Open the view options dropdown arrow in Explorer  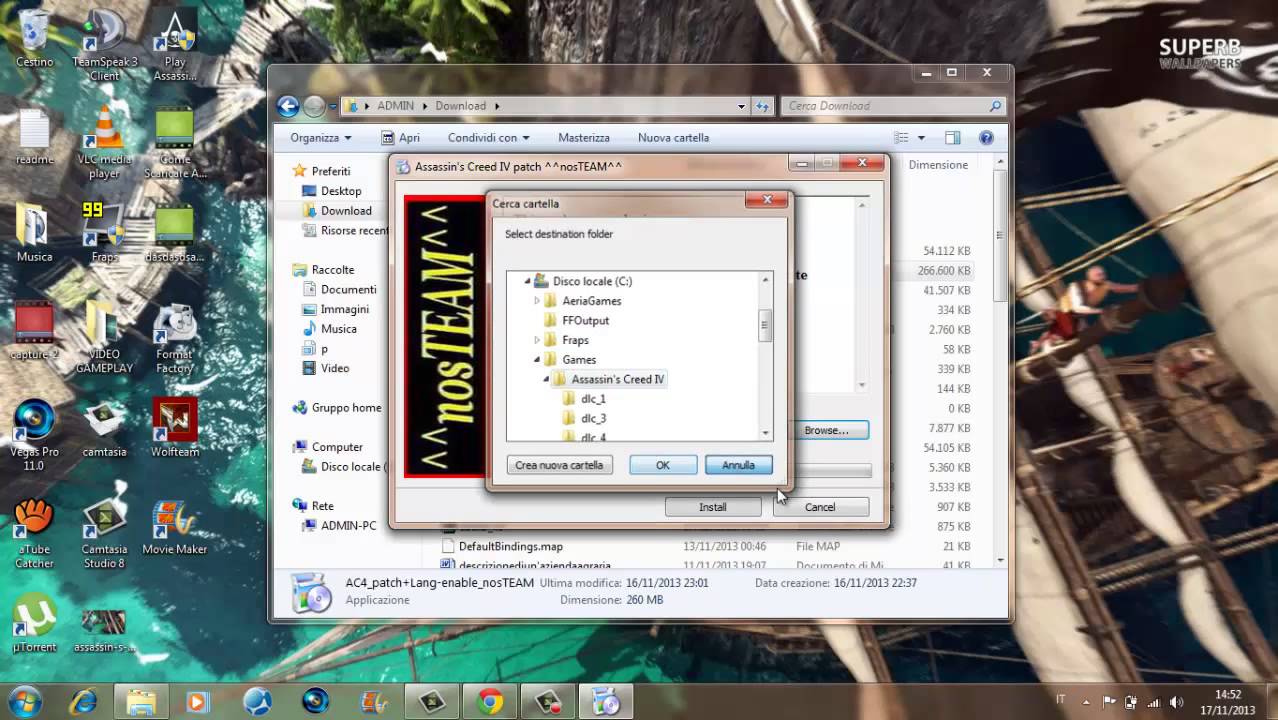tap(921, 138)
